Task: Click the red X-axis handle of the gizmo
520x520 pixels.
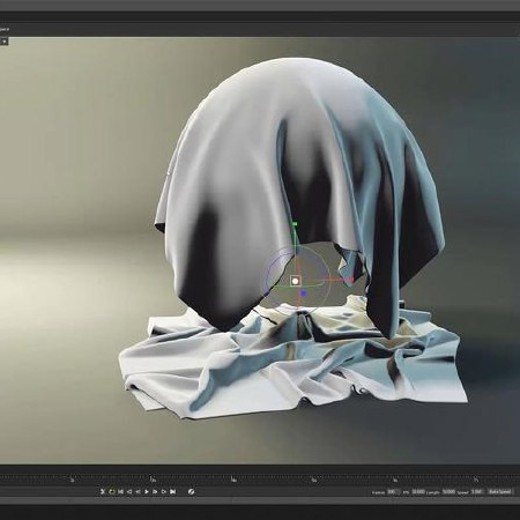Action: coord(351,279)
